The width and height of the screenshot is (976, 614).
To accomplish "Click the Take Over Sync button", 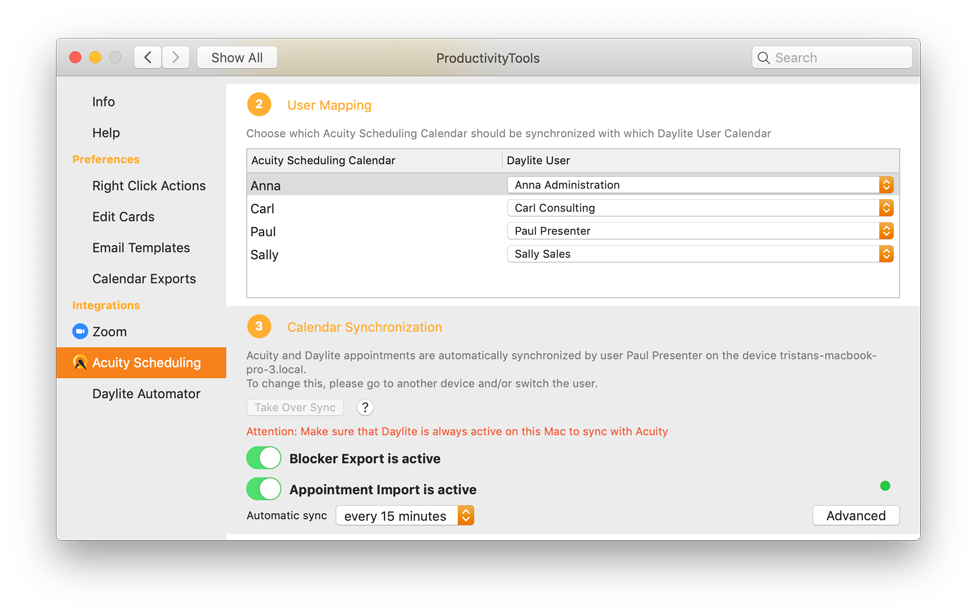I will [x=295, y=407].
